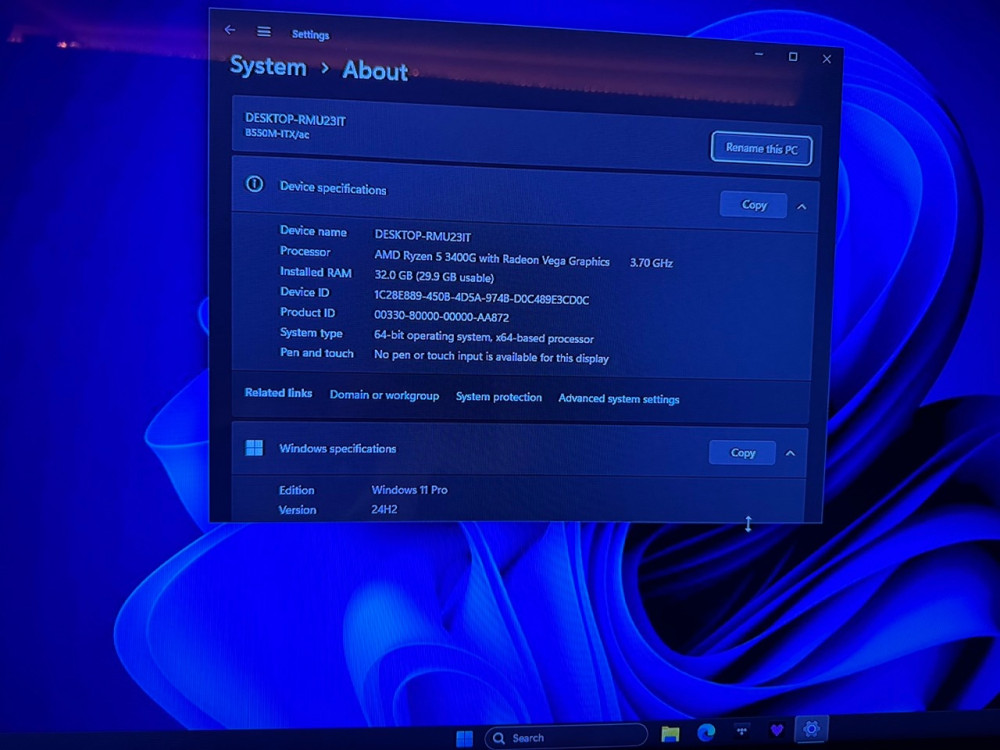Open the System protection link
Screen dimensions: 1000x750
click(499, 397)
